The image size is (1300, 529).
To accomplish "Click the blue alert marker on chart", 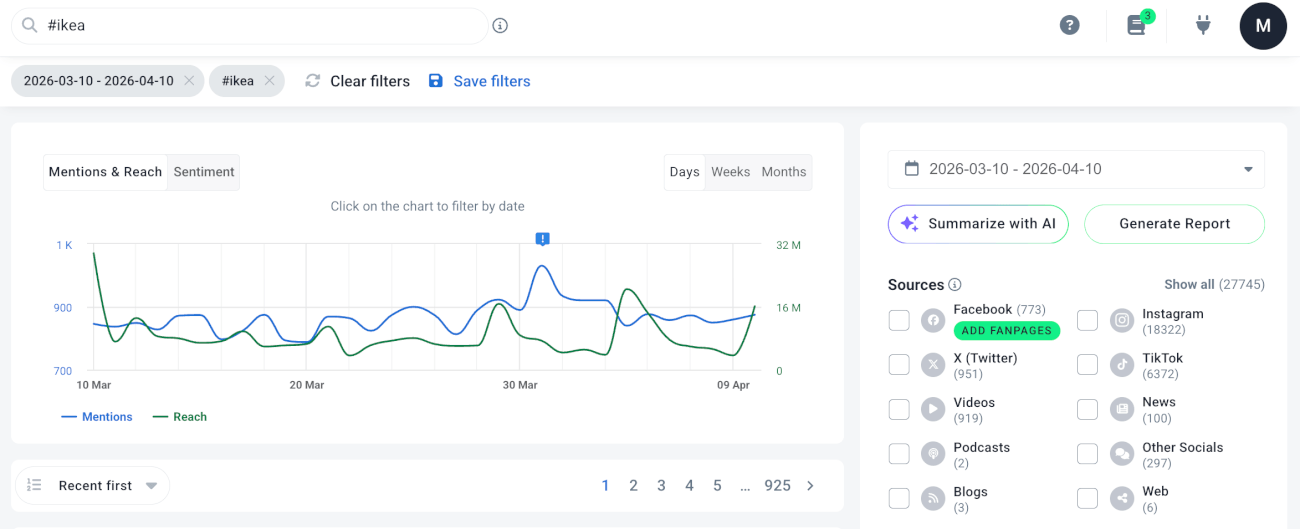I will coord(542,239).
